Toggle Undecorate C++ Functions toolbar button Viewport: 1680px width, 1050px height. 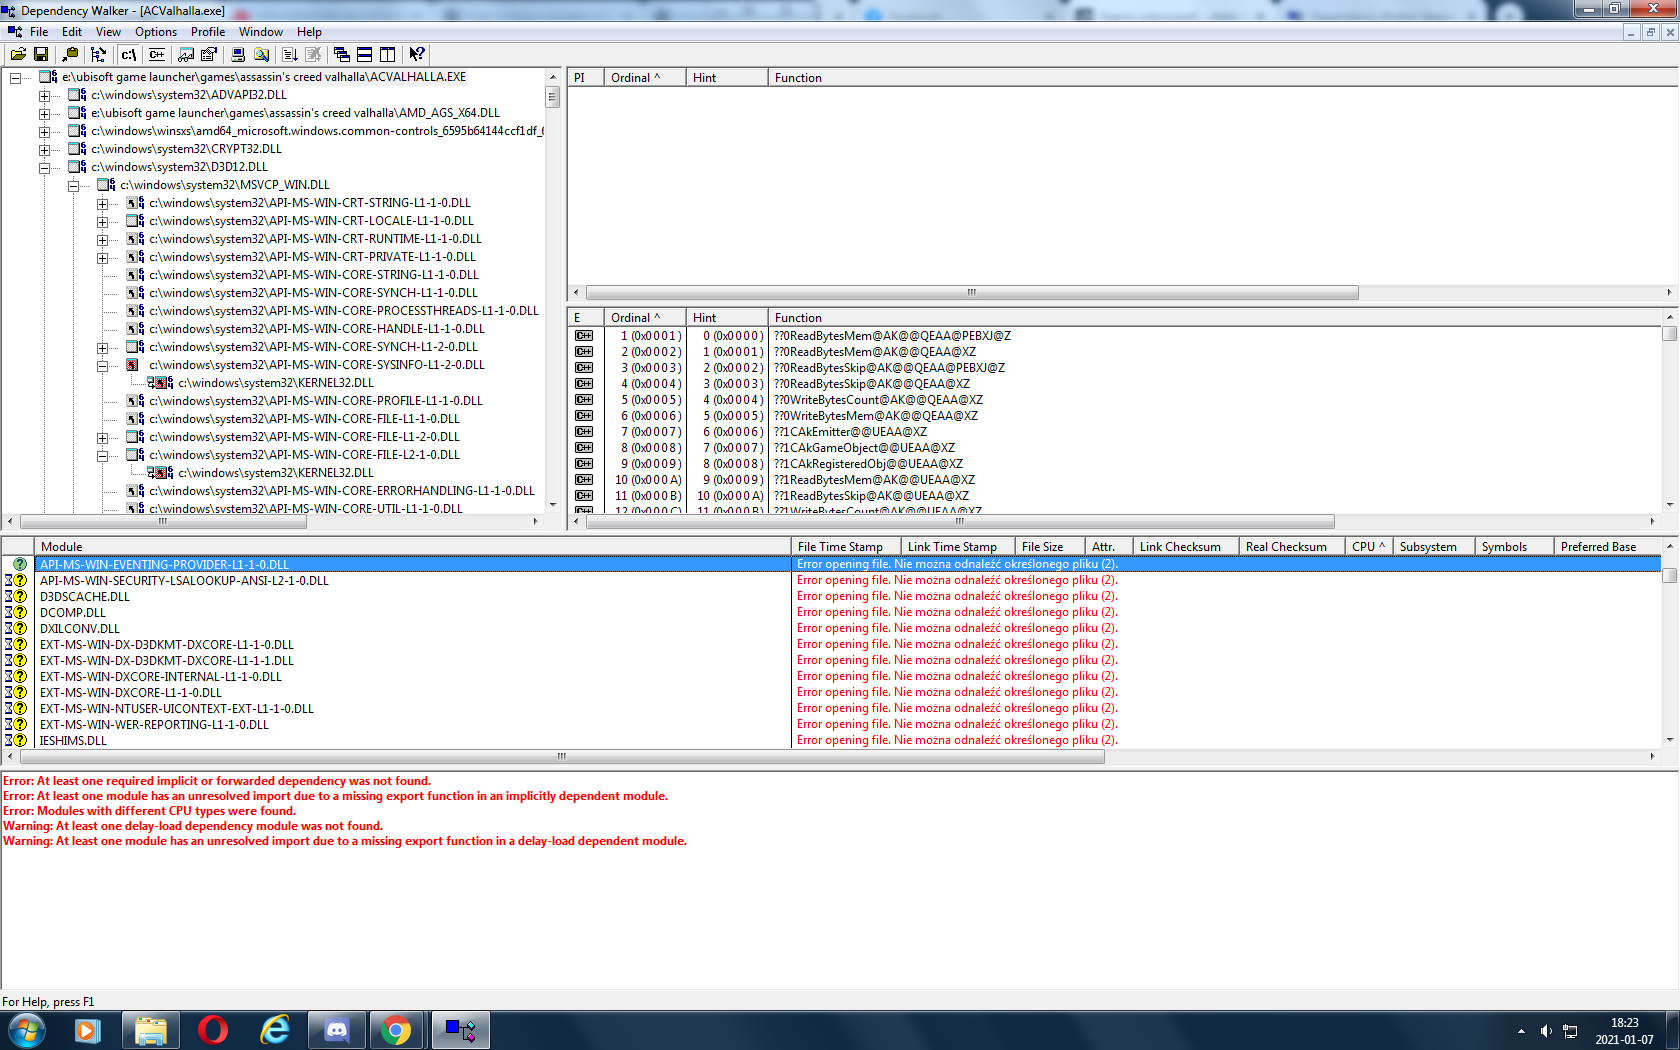(x=157, y=54)
